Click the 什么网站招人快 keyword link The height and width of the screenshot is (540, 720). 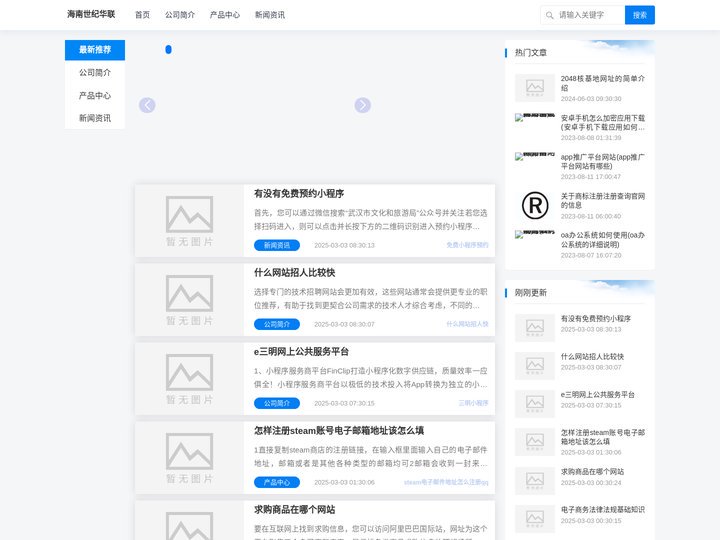467,324
